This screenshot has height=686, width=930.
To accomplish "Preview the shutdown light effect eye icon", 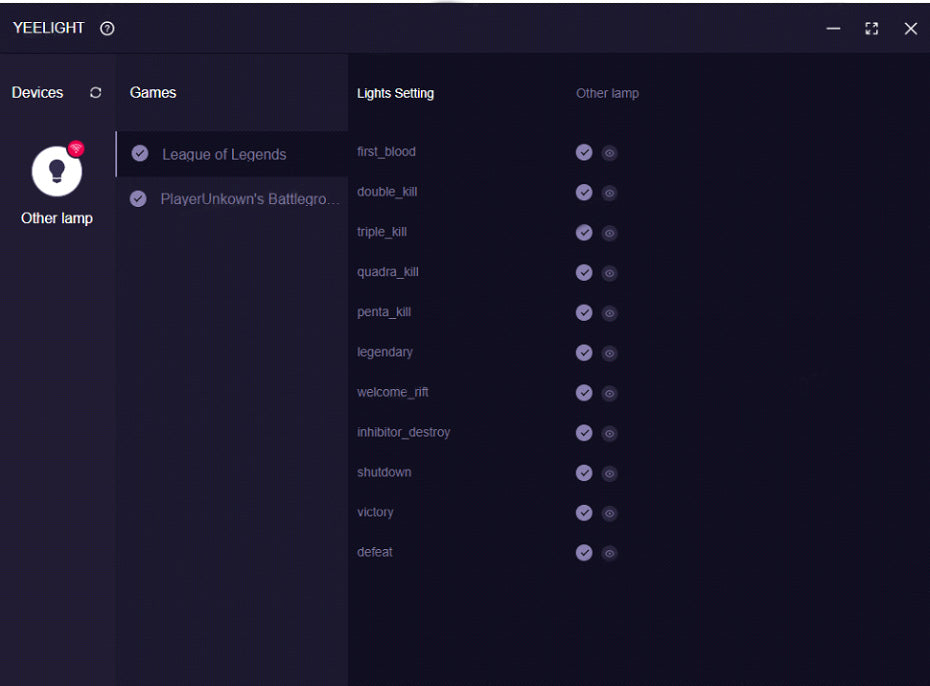I will click(610, 473).
